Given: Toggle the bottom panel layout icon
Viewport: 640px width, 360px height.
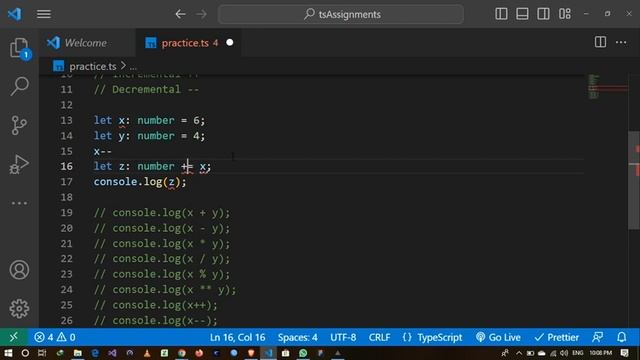Looking at the screenshot, I should coord(522,14).
